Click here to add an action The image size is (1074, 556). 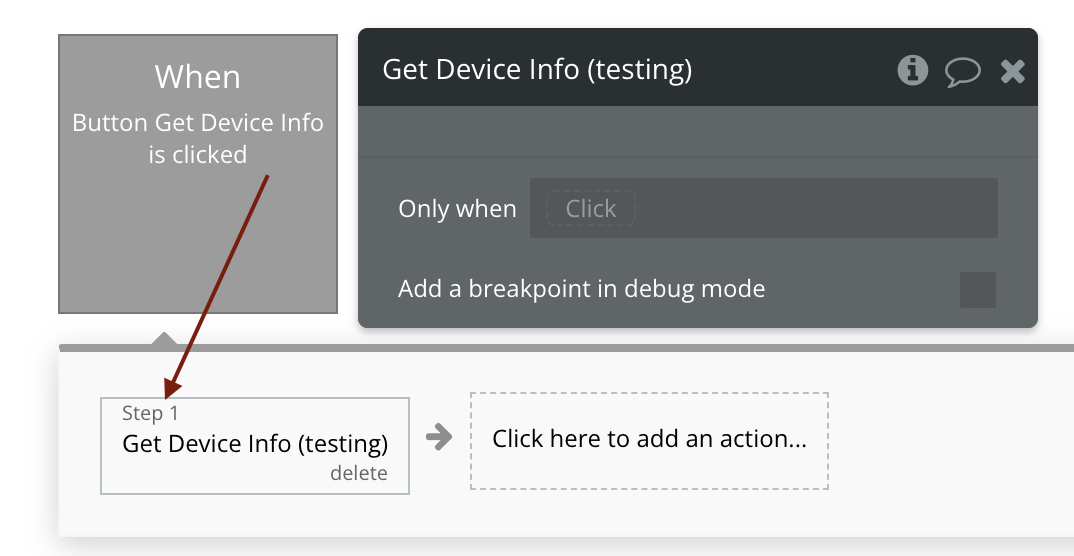coord(649,439)
